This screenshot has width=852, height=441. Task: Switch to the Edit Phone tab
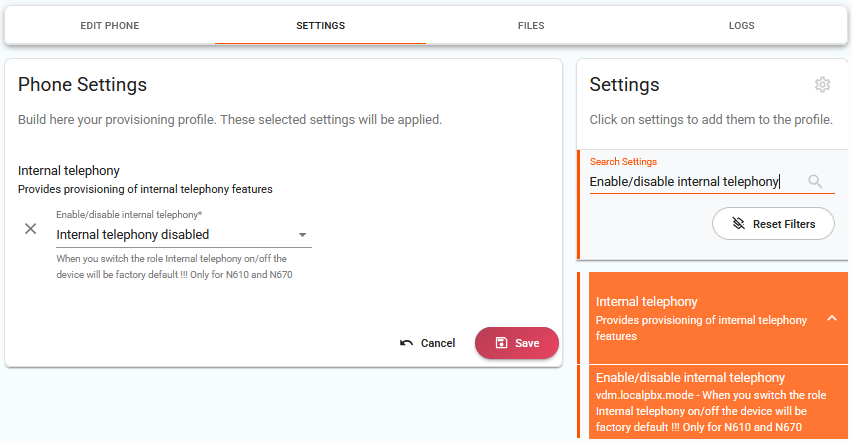click(110, 25)
